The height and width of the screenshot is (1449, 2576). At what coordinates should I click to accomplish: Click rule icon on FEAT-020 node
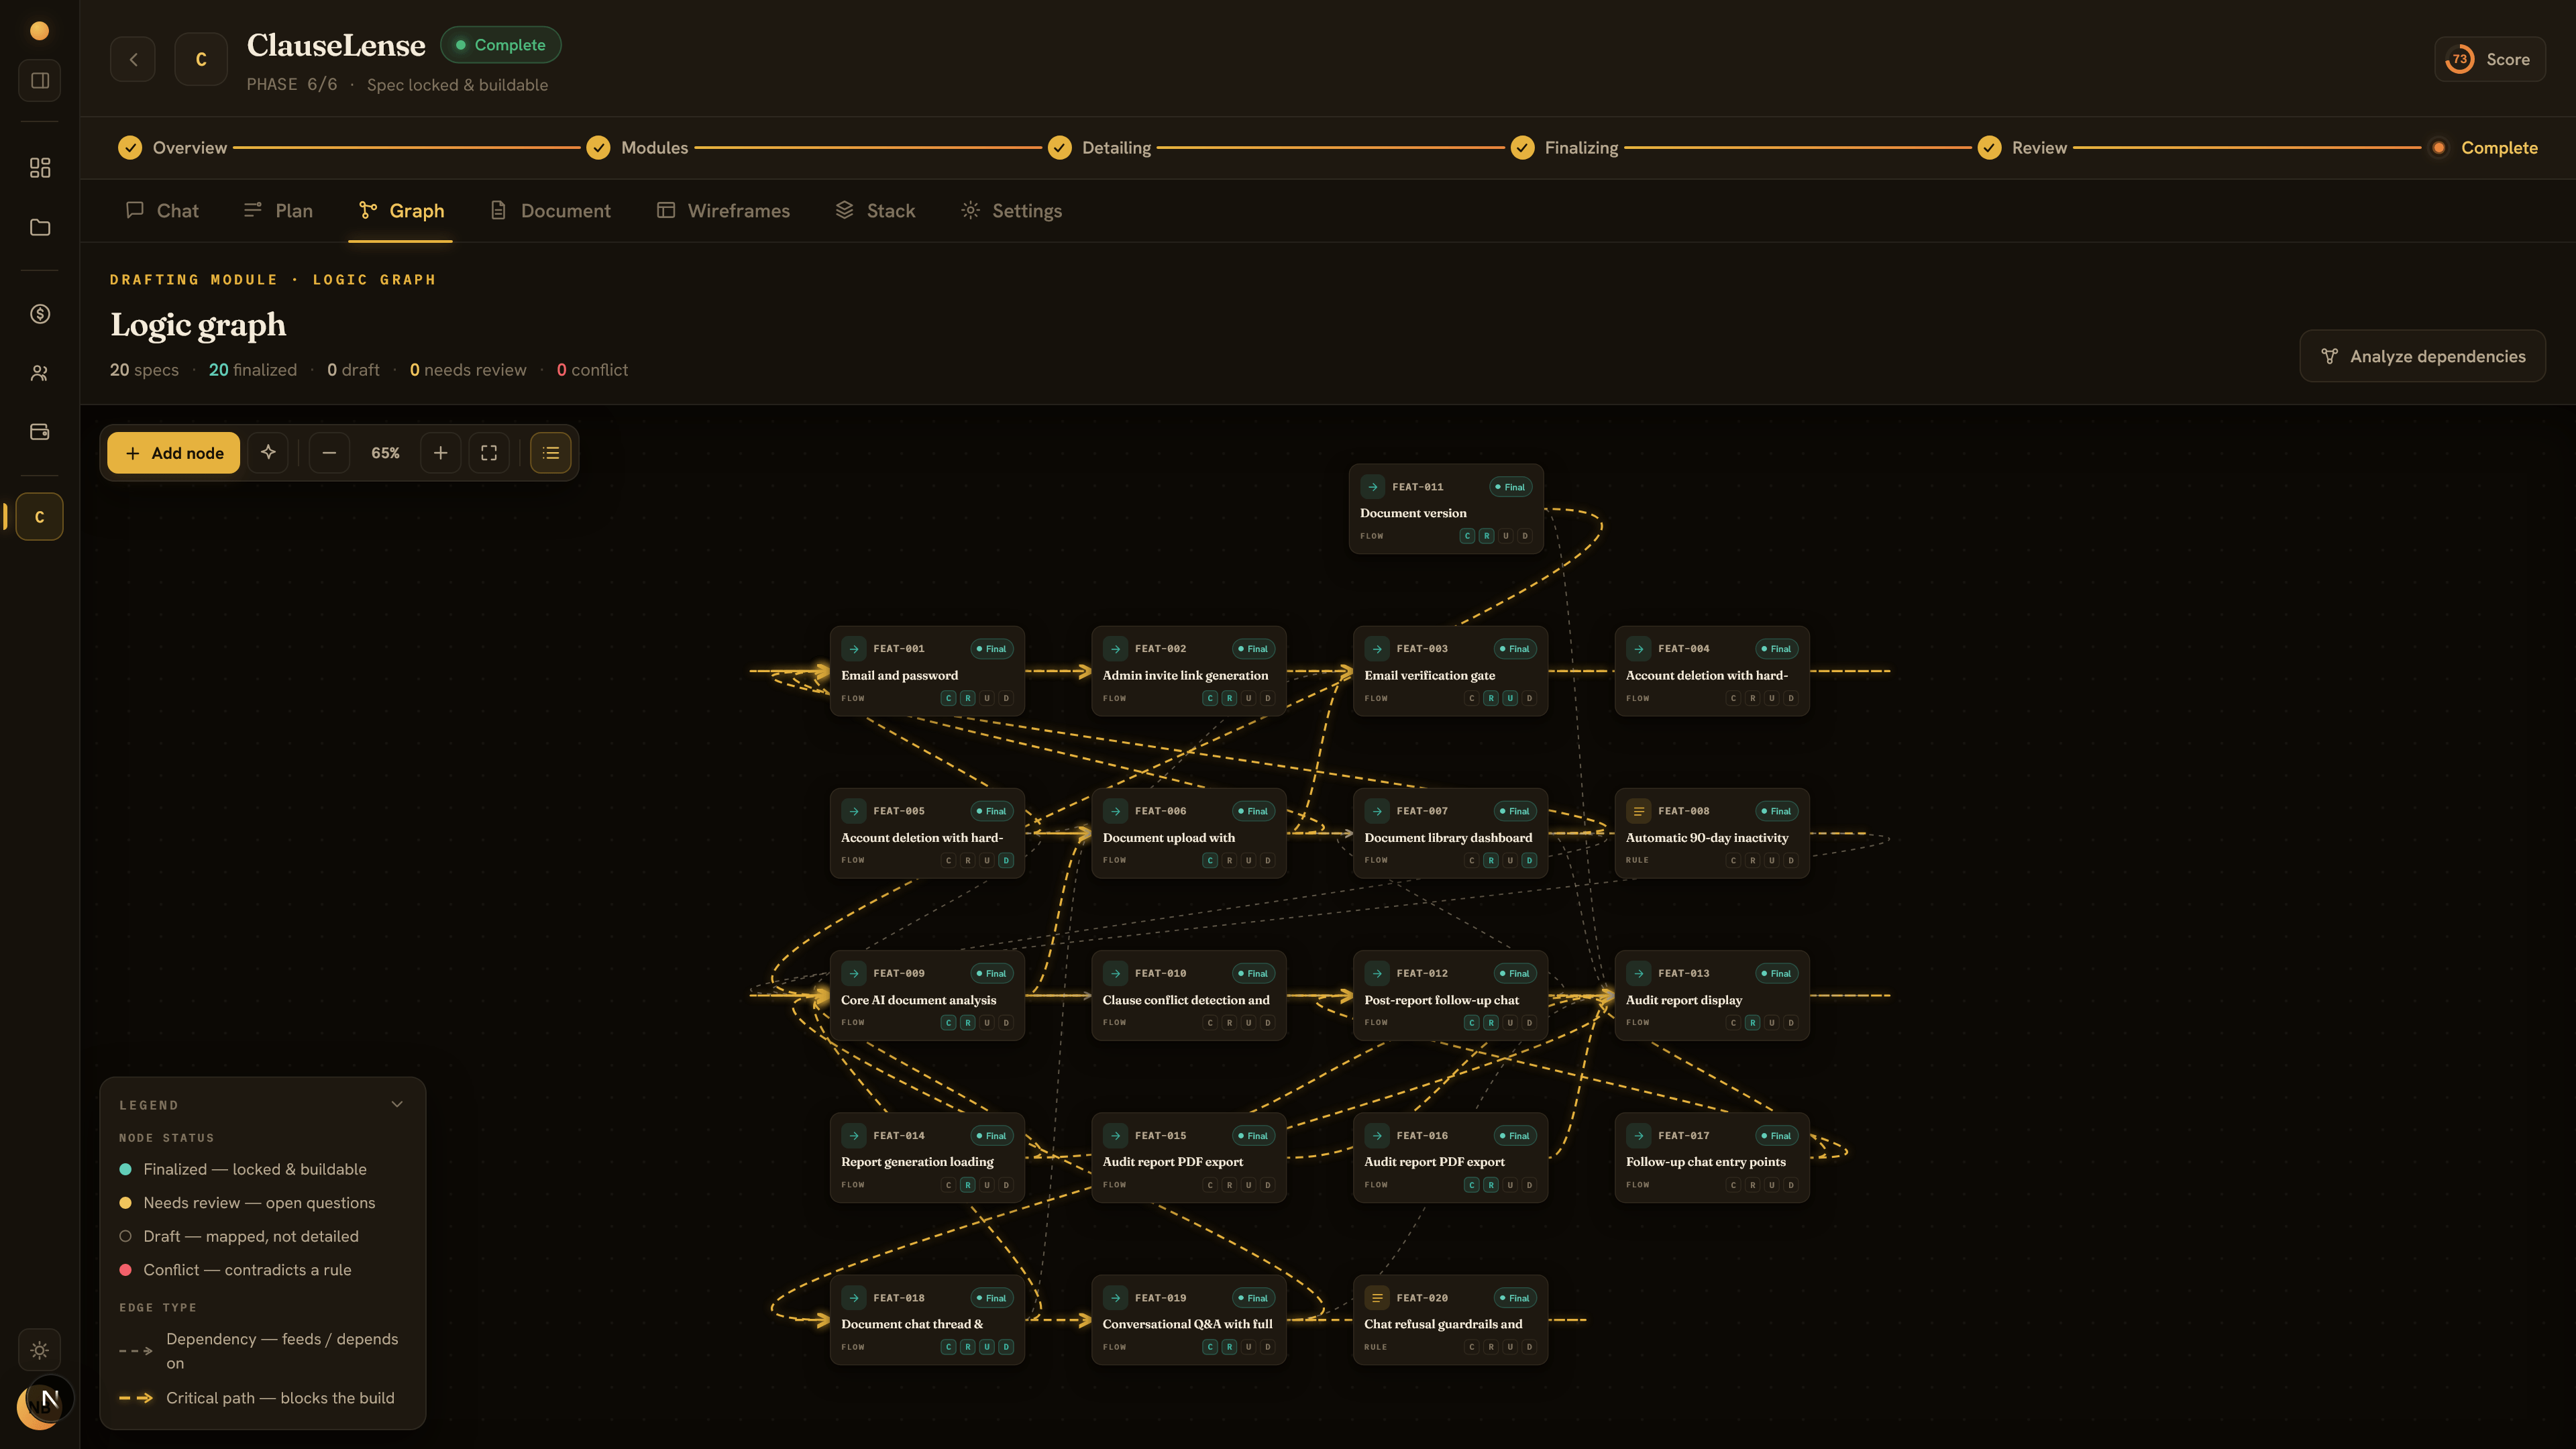point(1377,1298)
